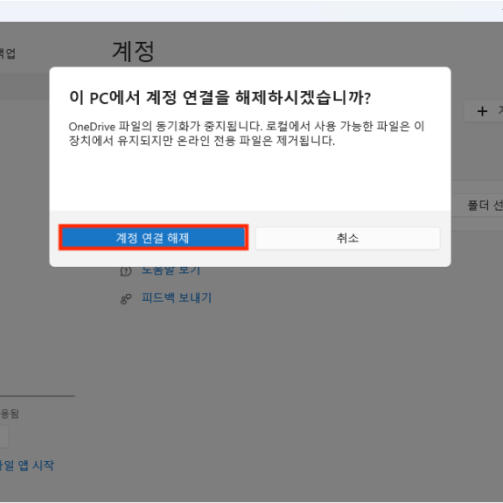The width and height of the screenshot is (503, 503).
Task: Click the 폴더 선택 button at right edge
Action: point(485,205)
